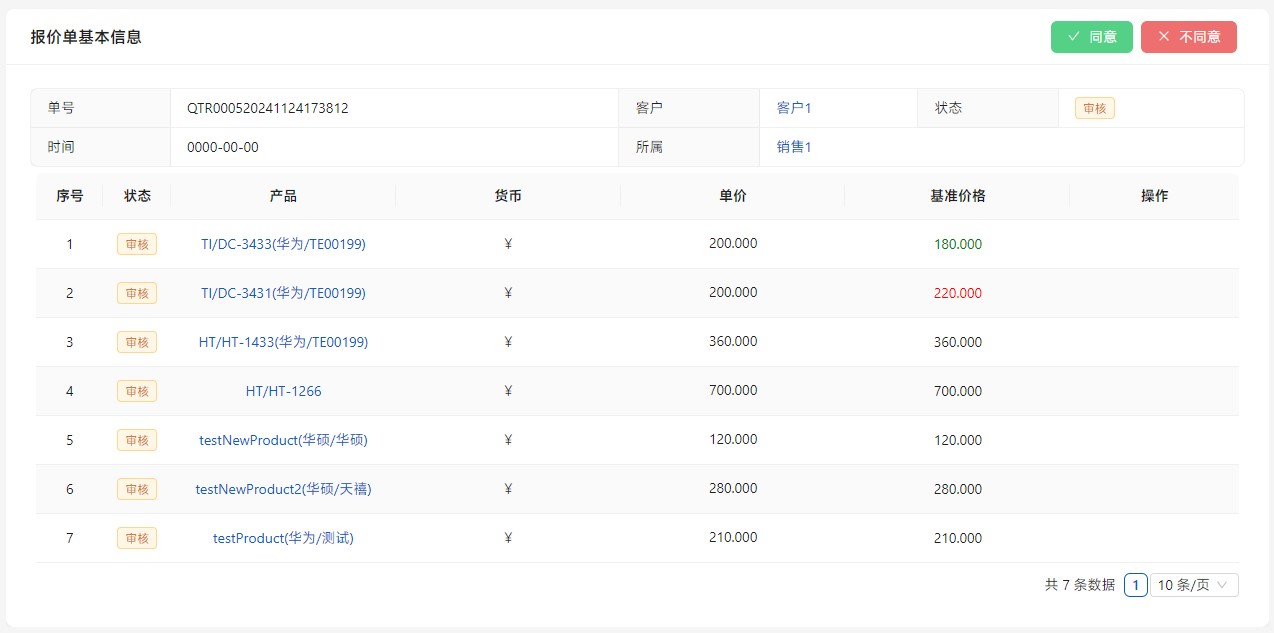This screenshot has height=633, width=1274.
Task: Open the 客户1 customer link
Action: click(x=794, y=108)
